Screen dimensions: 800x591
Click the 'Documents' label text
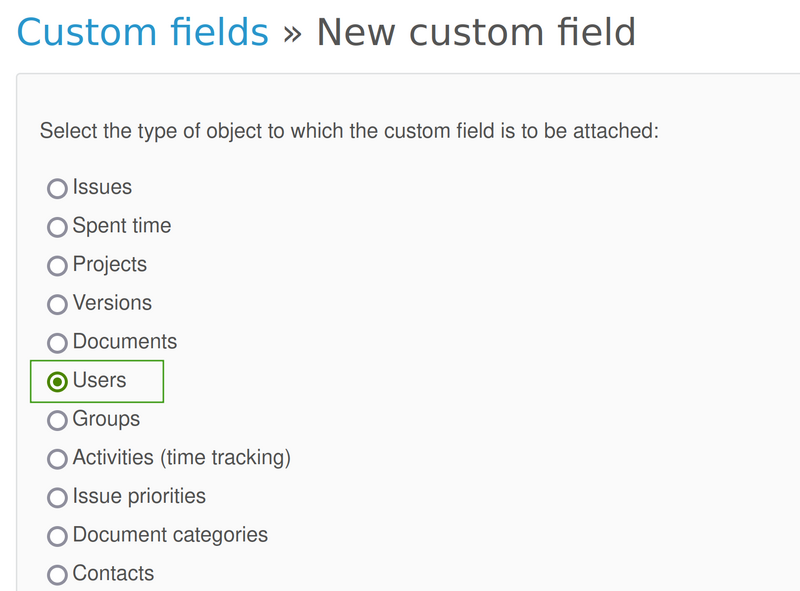point(125,342)
